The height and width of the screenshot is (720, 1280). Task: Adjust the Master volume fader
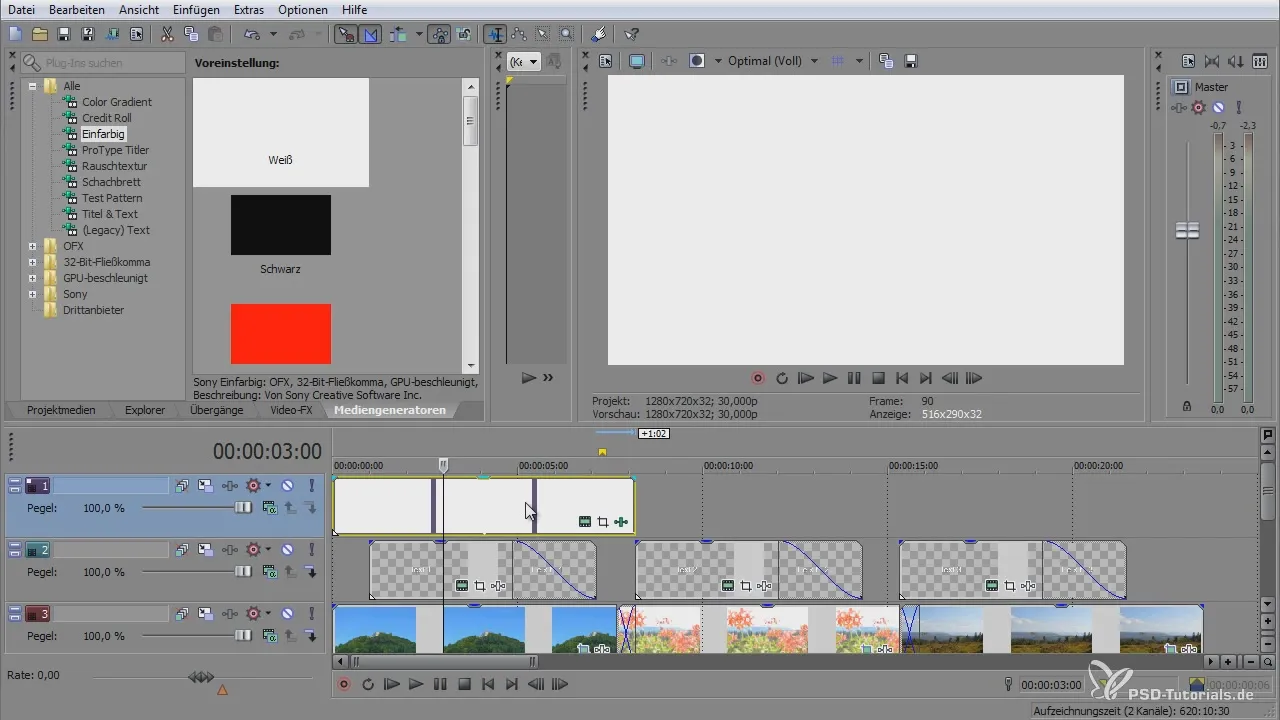pyautogui.click(x=1187, y=230)
